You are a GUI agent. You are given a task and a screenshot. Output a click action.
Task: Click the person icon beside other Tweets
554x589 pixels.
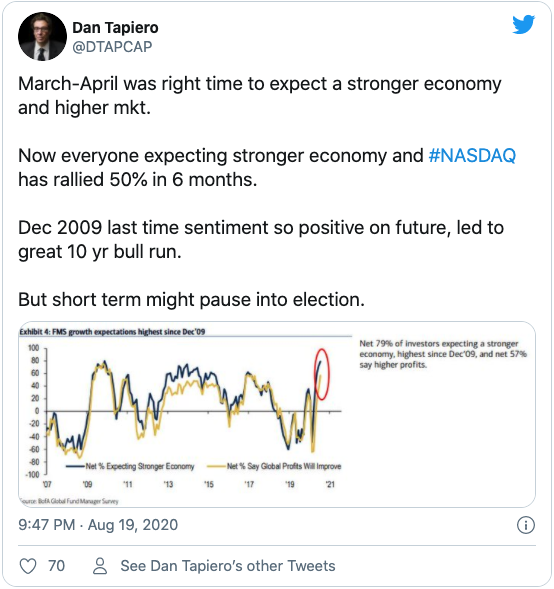coord(100,566)
